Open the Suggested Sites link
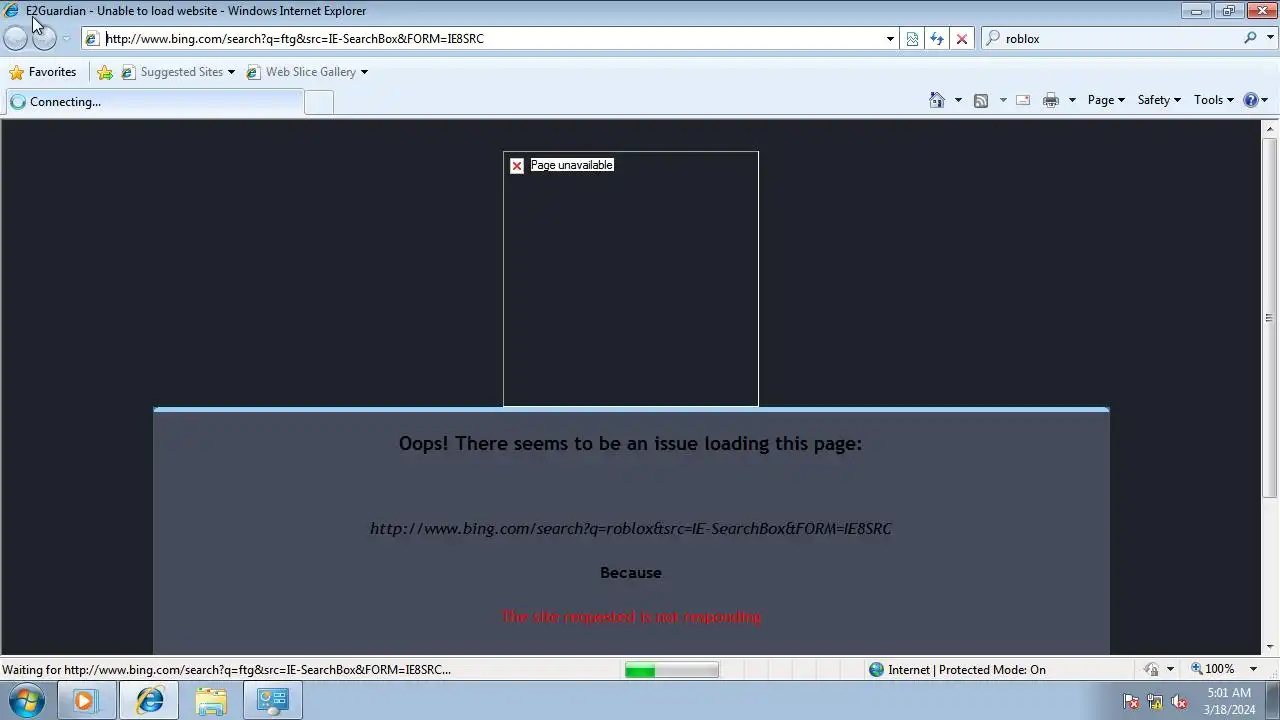 [x=178, y=72]
